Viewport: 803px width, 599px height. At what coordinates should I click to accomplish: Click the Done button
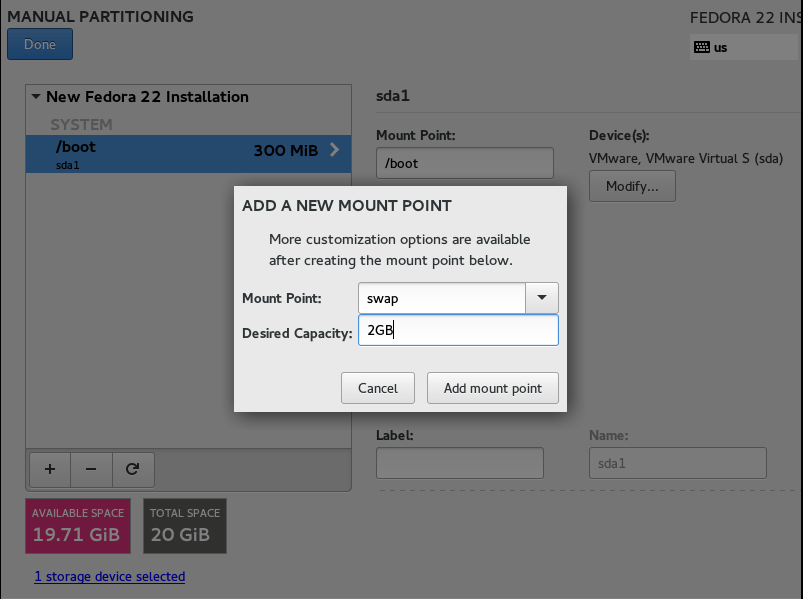click(40, 44)
